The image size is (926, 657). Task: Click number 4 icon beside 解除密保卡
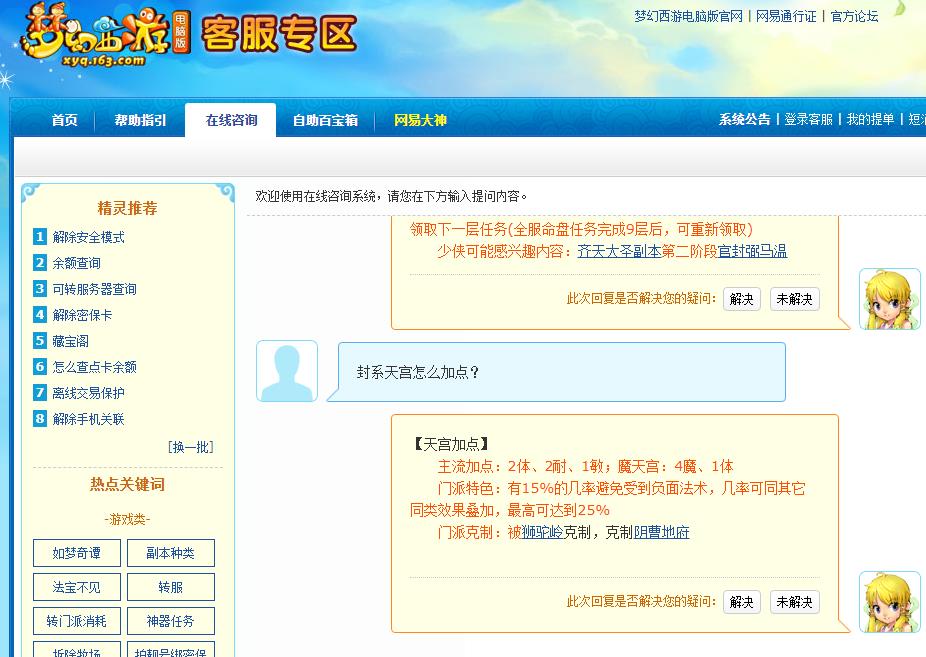click(40, 315)
